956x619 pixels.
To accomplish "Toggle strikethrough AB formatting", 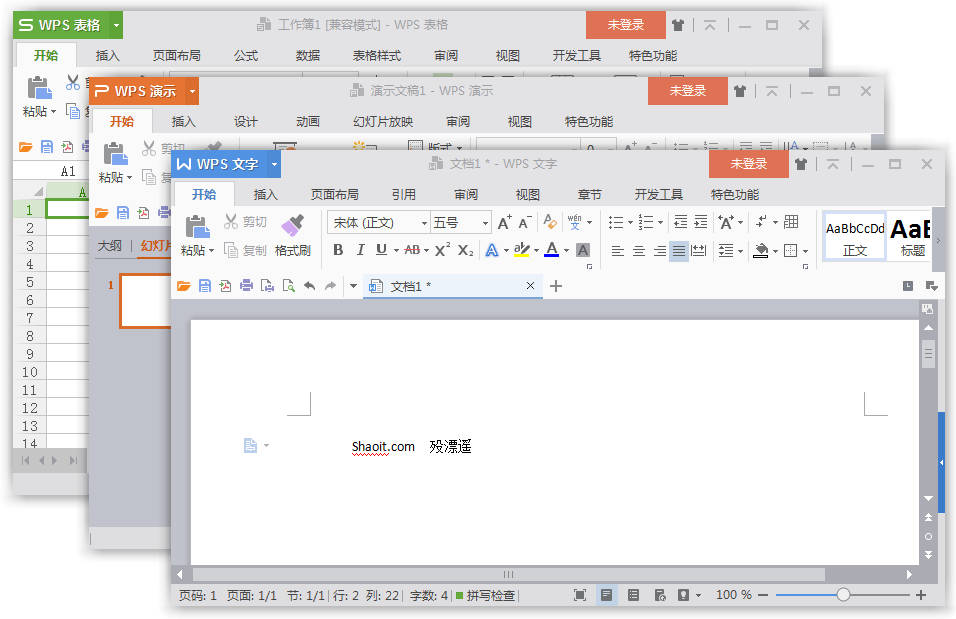I will tap(412, 250).
